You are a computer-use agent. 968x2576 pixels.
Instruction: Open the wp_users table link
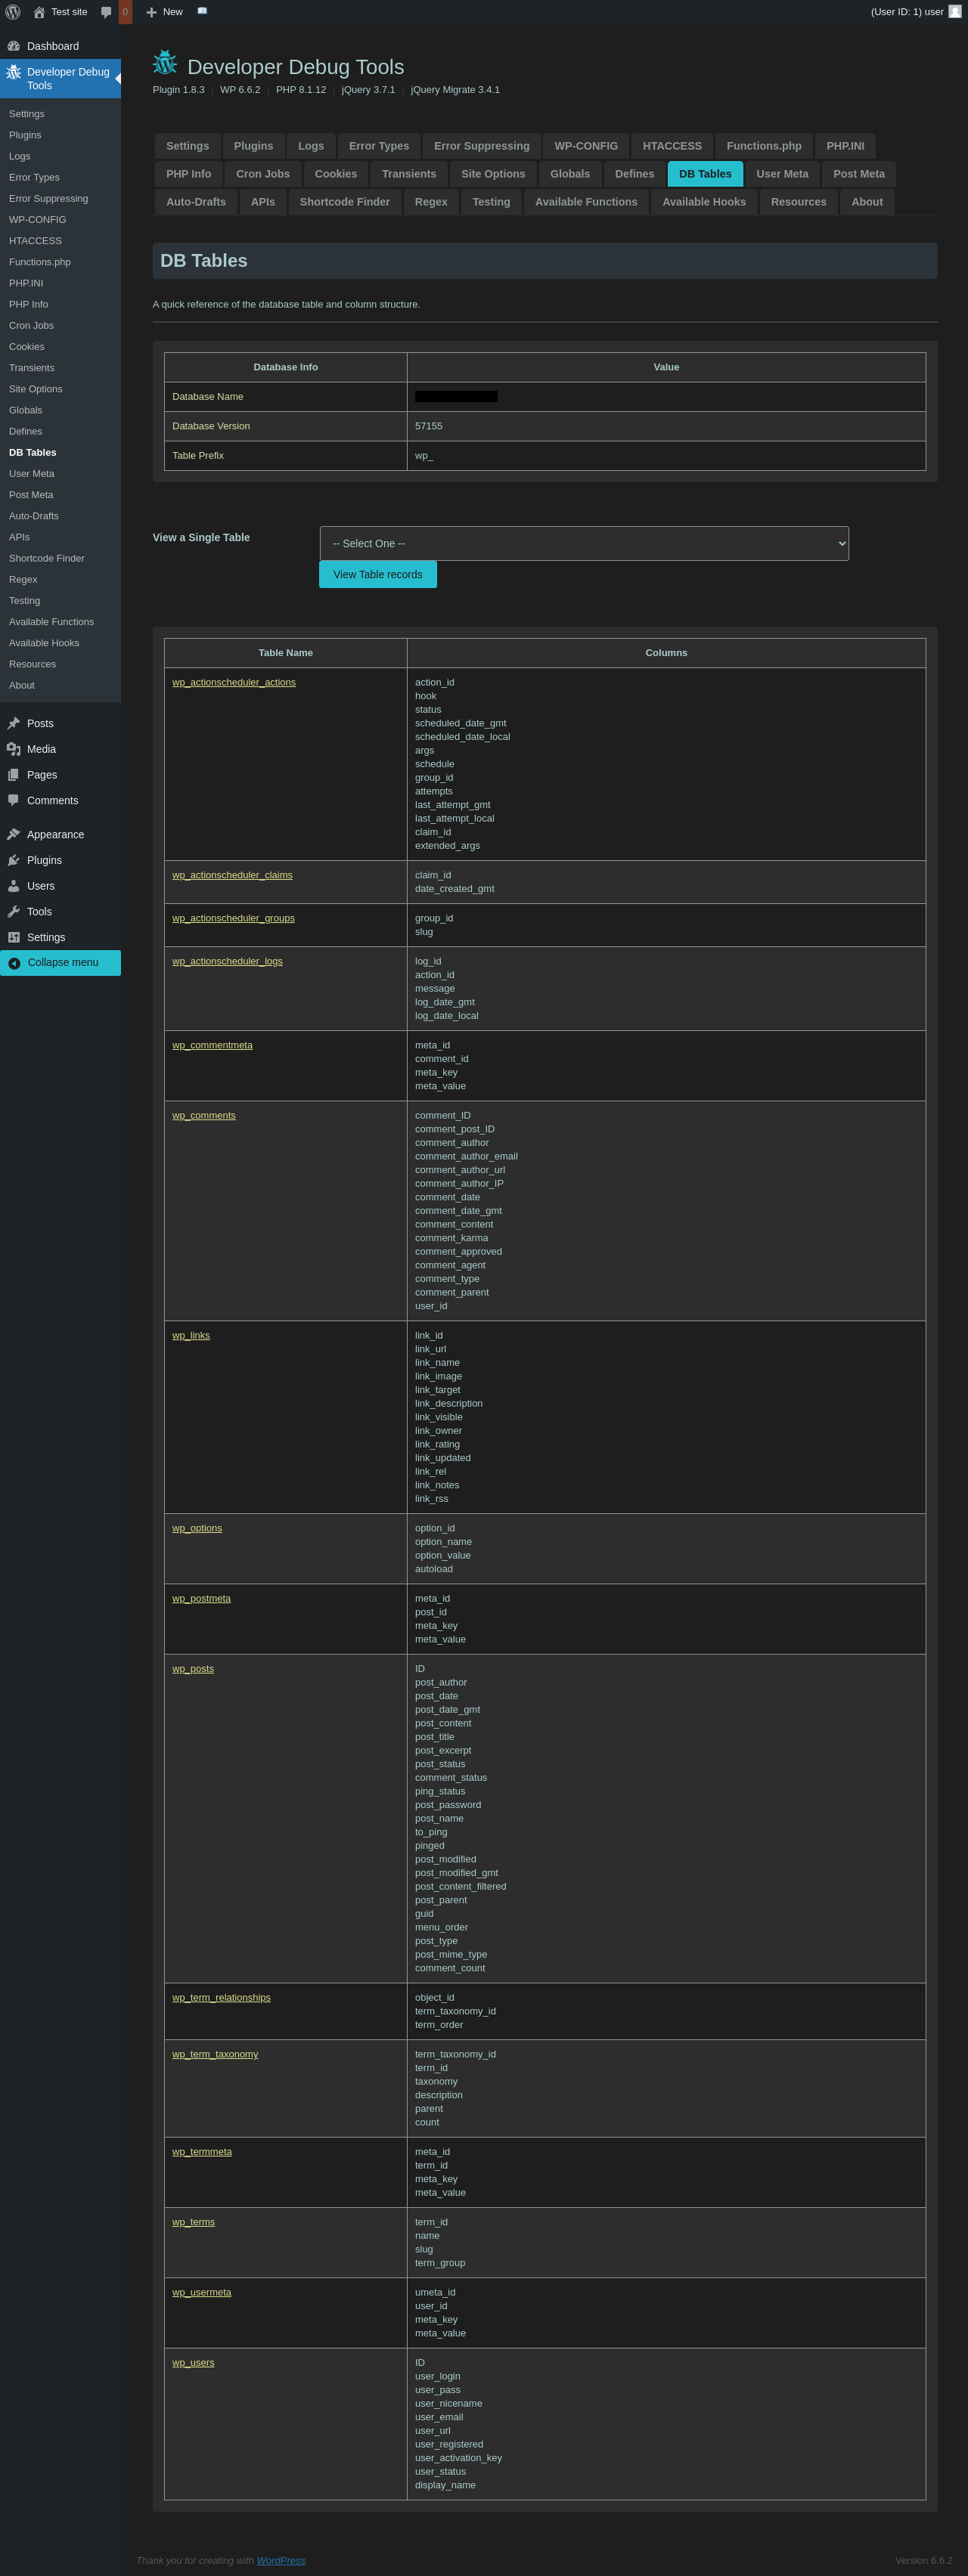click(x=193, y=2362)
